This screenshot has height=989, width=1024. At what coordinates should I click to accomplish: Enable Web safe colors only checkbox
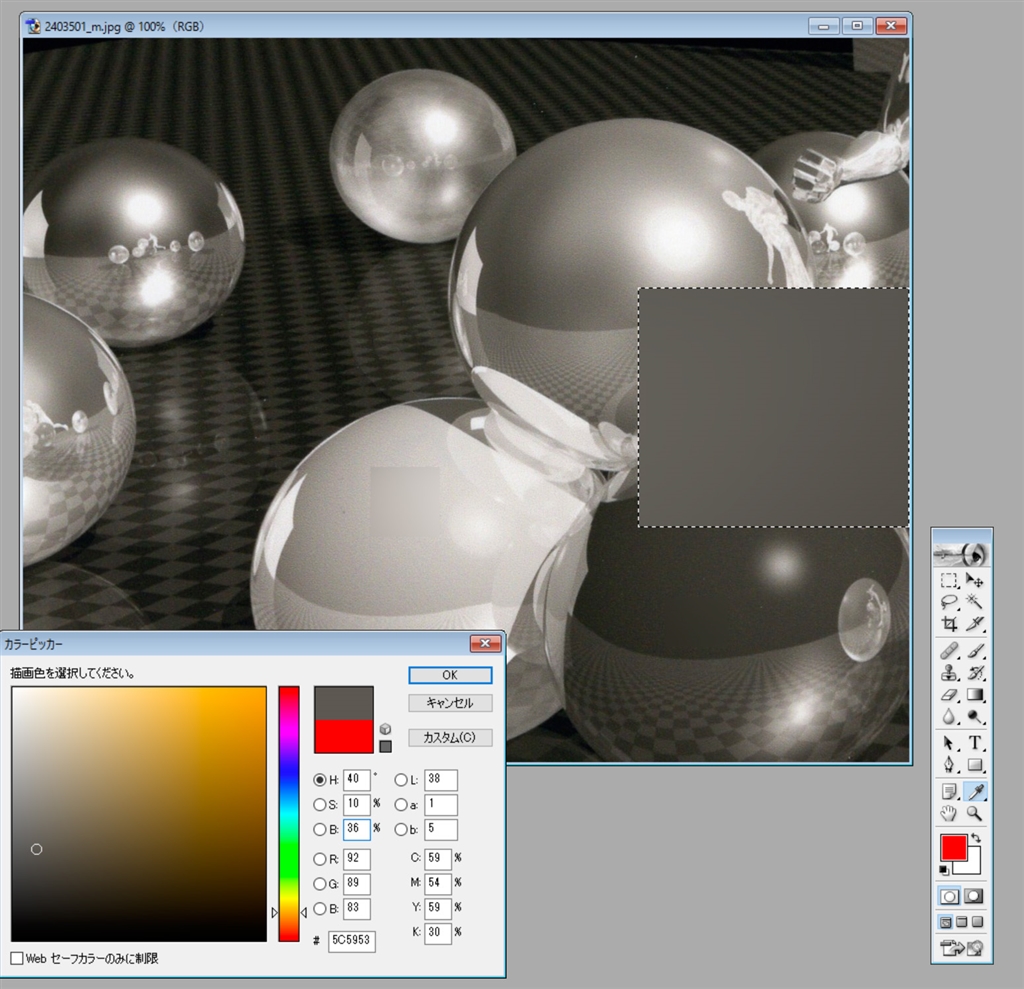17,958
